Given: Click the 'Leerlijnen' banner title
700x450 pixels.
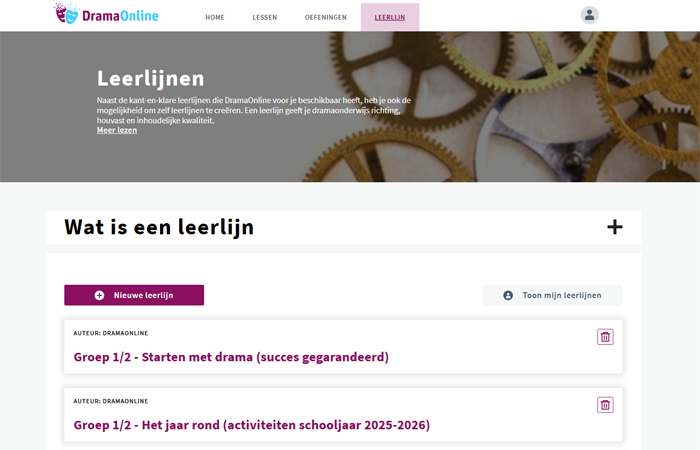Looking at the screenshot, I should click(150, 79).
